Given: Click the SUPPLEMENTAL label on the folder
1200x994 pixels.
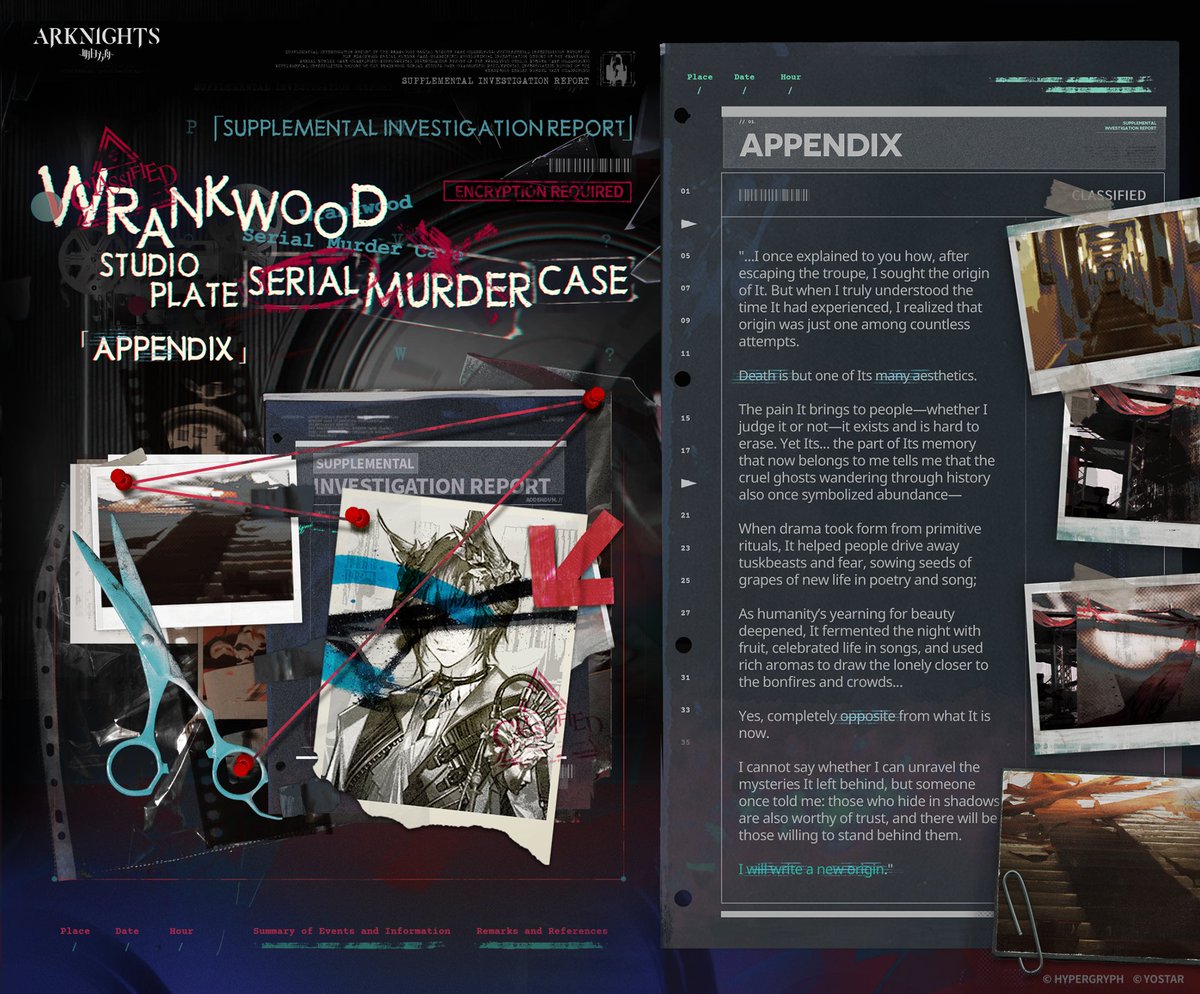Looking at the screenshot, I should point(364,464).
